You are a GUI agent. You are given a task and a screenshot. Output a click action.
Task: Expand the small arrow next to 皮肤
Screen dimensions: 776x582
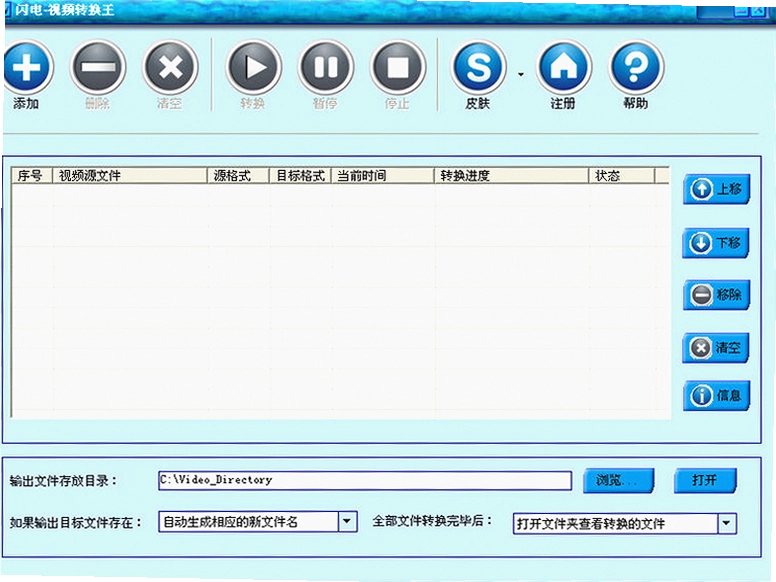(521, 75)
